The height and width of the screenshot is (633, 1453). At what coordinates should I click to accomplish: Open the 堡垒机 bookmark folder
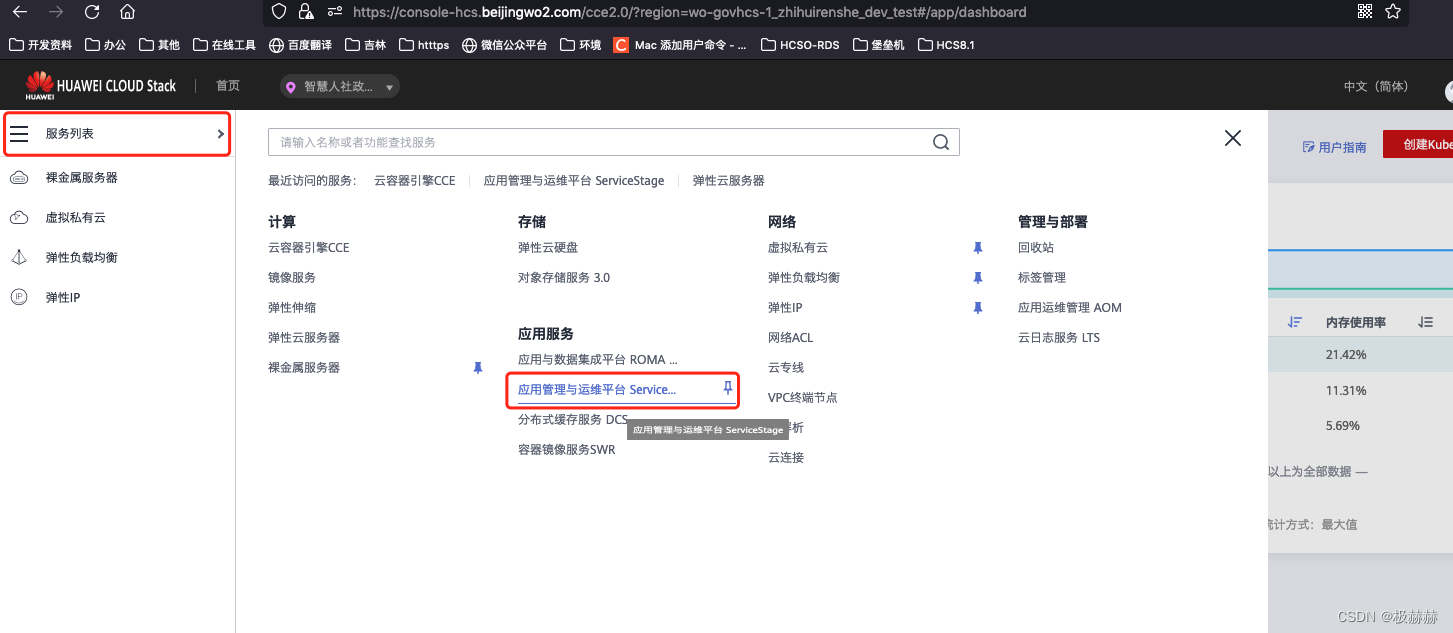pos(879,45)
